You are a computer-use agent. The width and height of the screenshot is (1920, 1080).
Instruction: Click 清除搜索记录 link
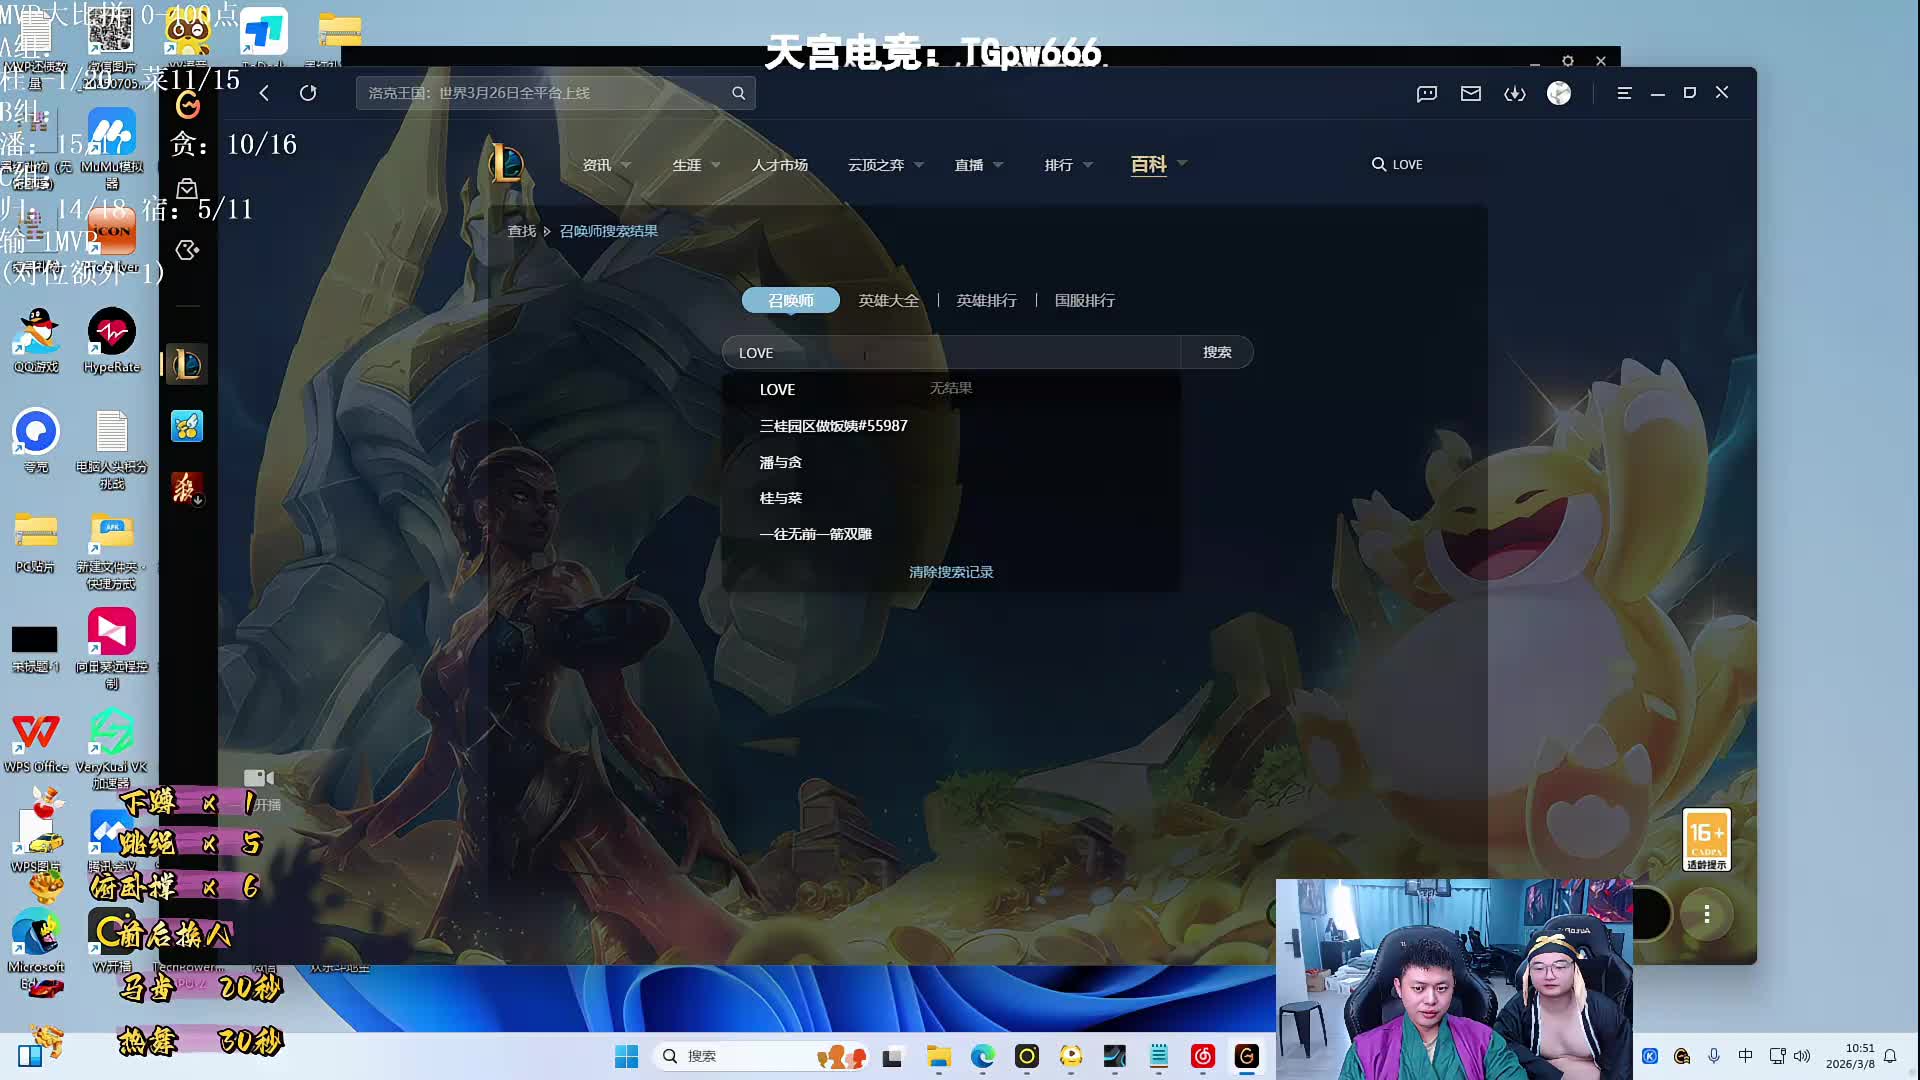[950, 572]
